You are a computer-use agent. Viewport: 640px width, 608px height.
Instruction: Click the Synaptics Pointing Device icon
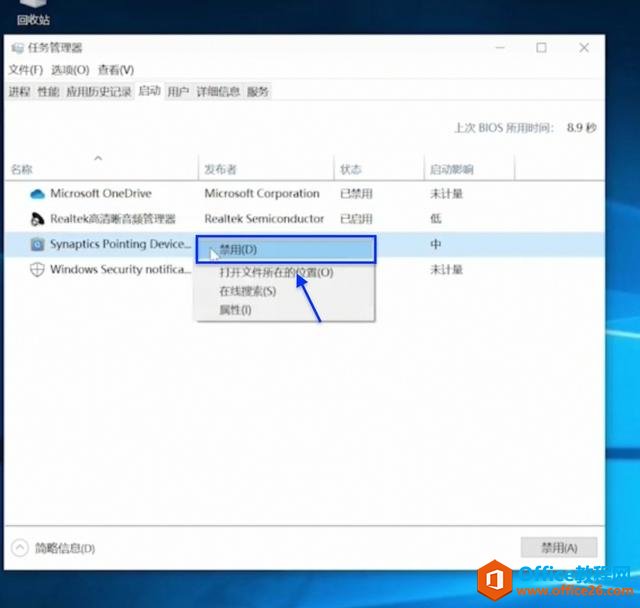(x=37, y=244)
